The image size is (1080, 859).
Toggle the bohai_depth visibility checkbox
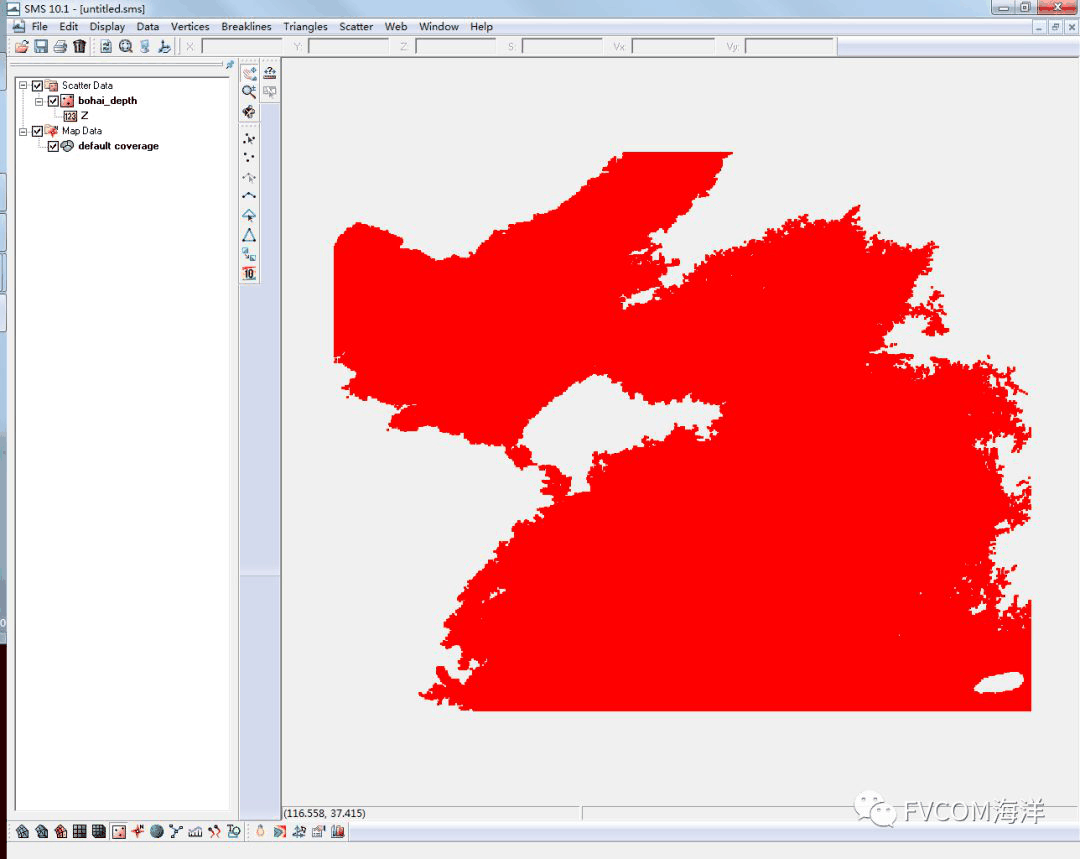pyautogui.click(x=54, y=101)
